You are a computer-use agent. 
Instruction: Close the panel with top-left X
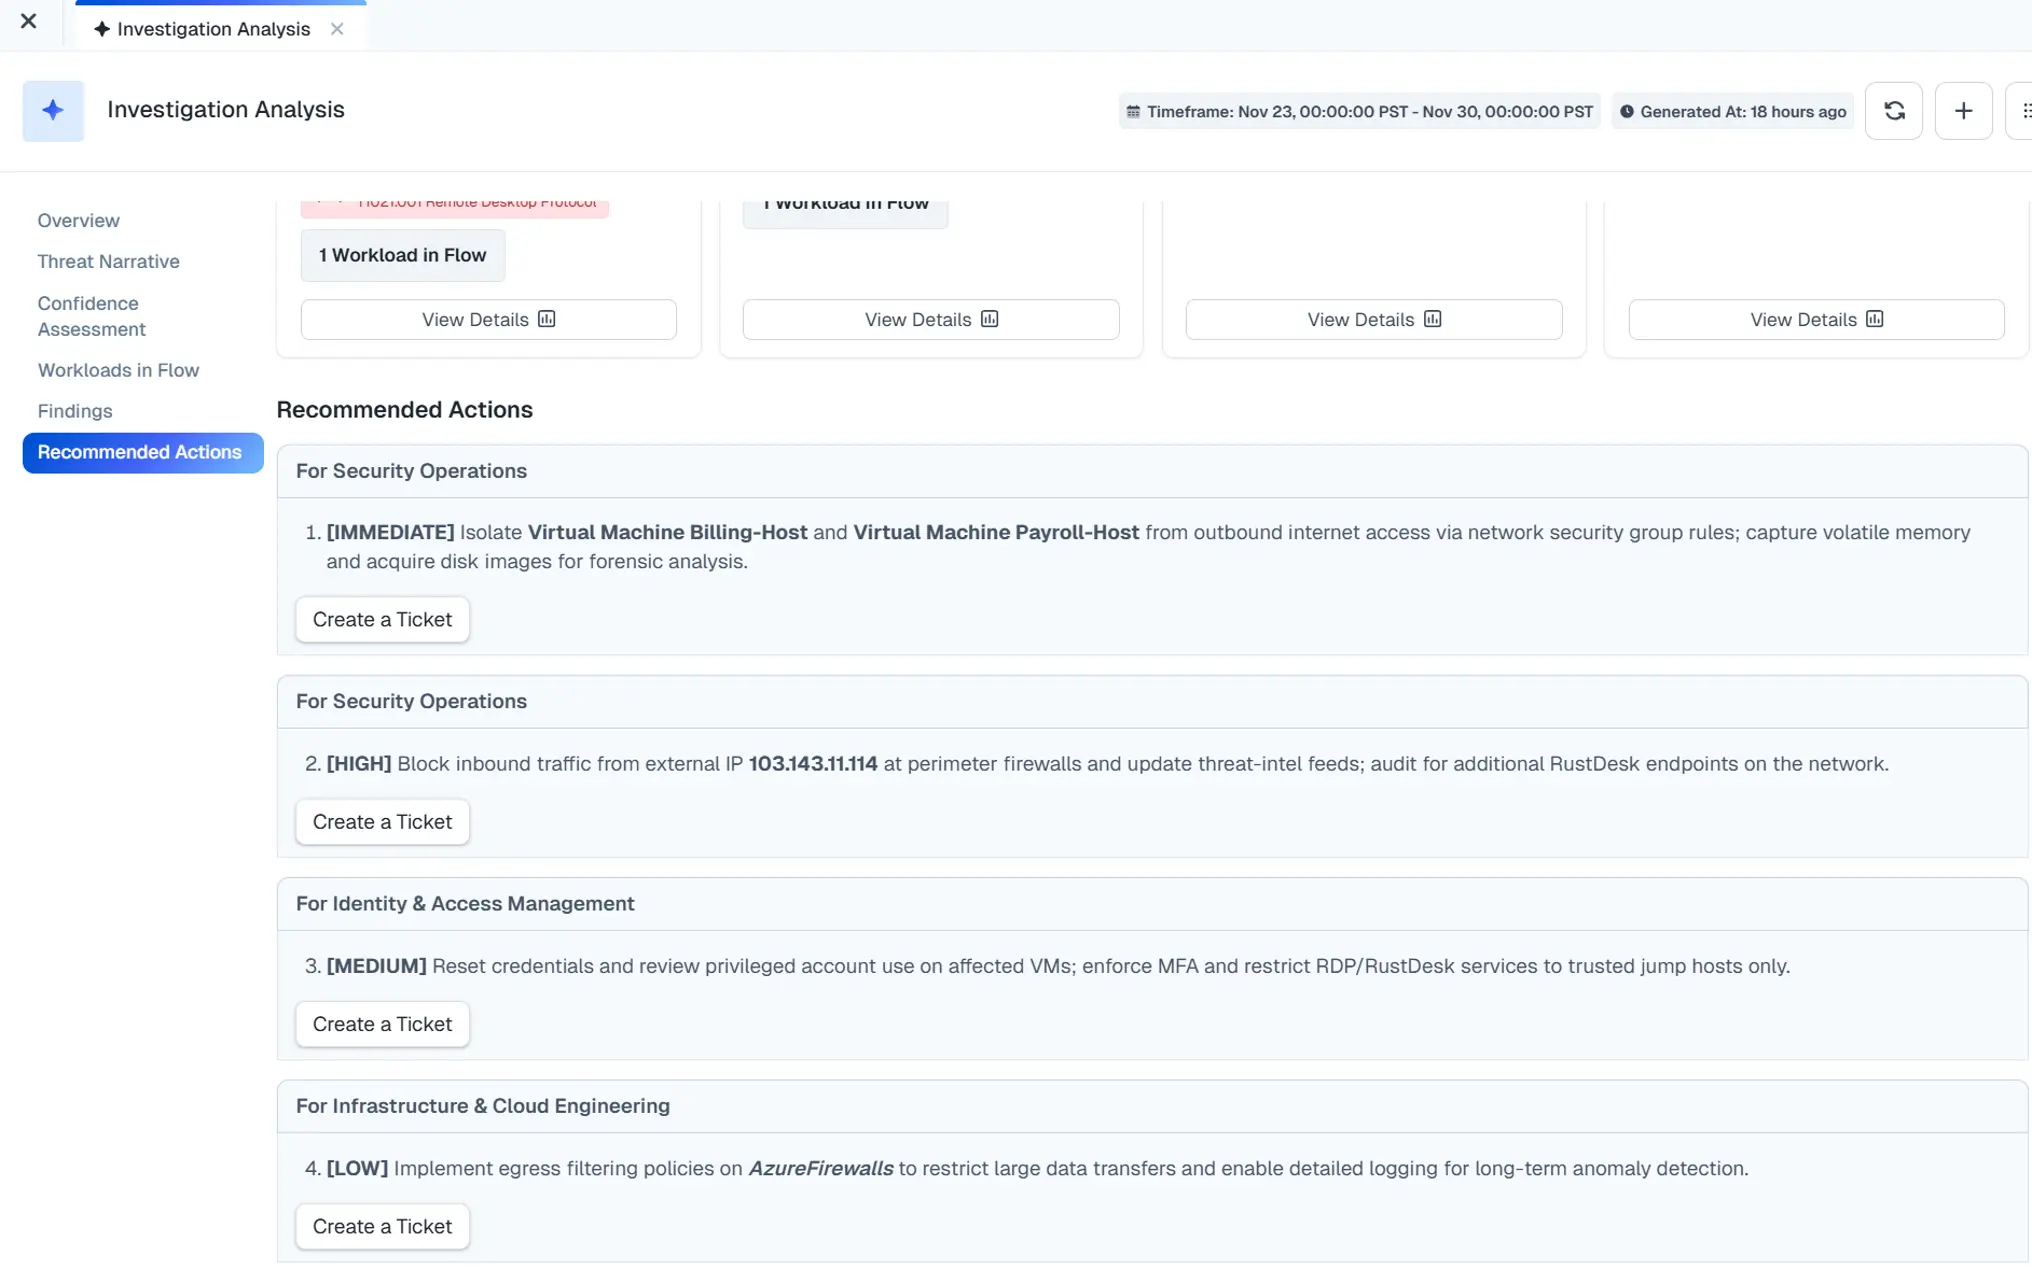point(28,21)
